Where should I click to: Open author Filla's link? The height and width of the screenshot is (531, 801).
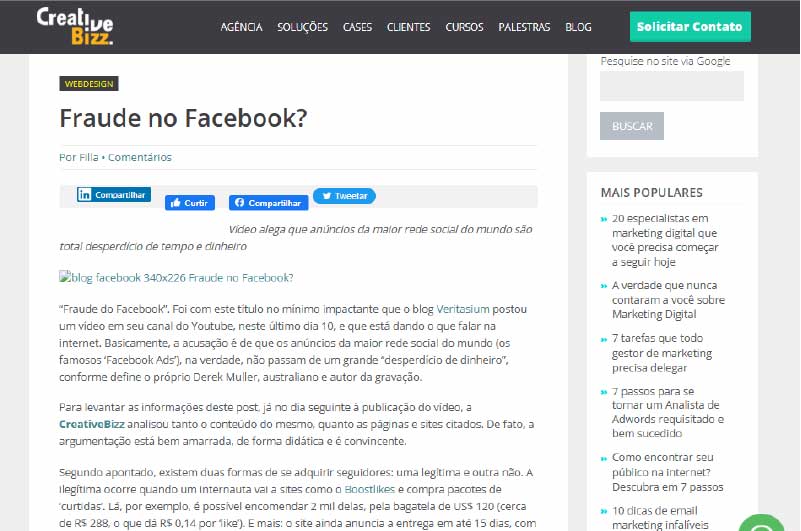tap(88, 157)
